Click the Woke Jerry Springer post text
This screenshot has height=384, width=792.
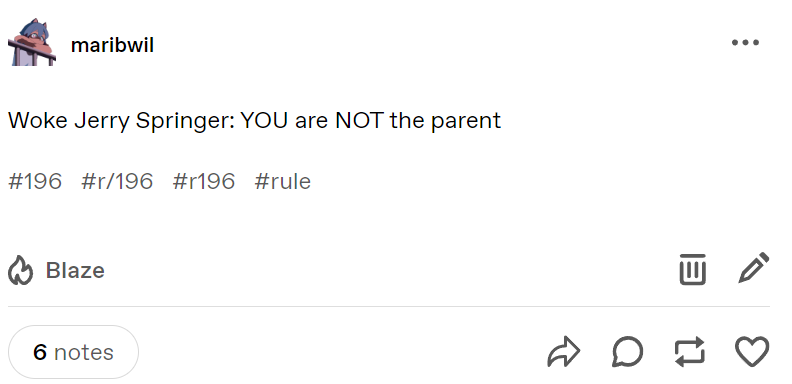click(255, 121)
